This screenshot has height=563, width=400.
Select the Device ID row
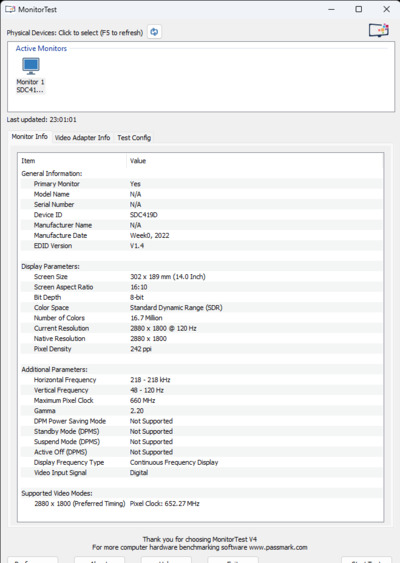[x=201, y=215]
